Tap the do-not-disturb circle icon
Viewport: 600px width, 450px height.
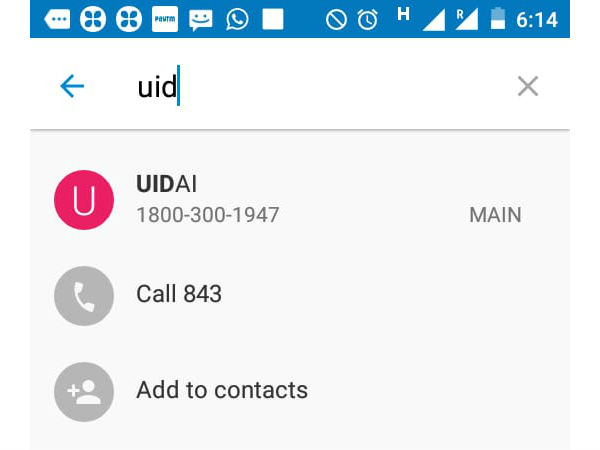(336, 20)
